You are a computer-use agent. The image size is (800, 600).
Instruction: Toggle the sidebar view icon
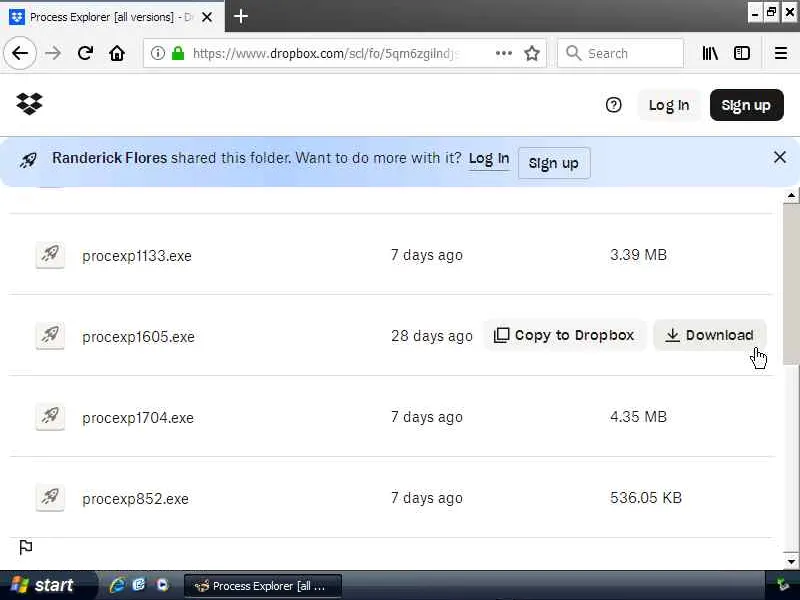coord(742,53)
